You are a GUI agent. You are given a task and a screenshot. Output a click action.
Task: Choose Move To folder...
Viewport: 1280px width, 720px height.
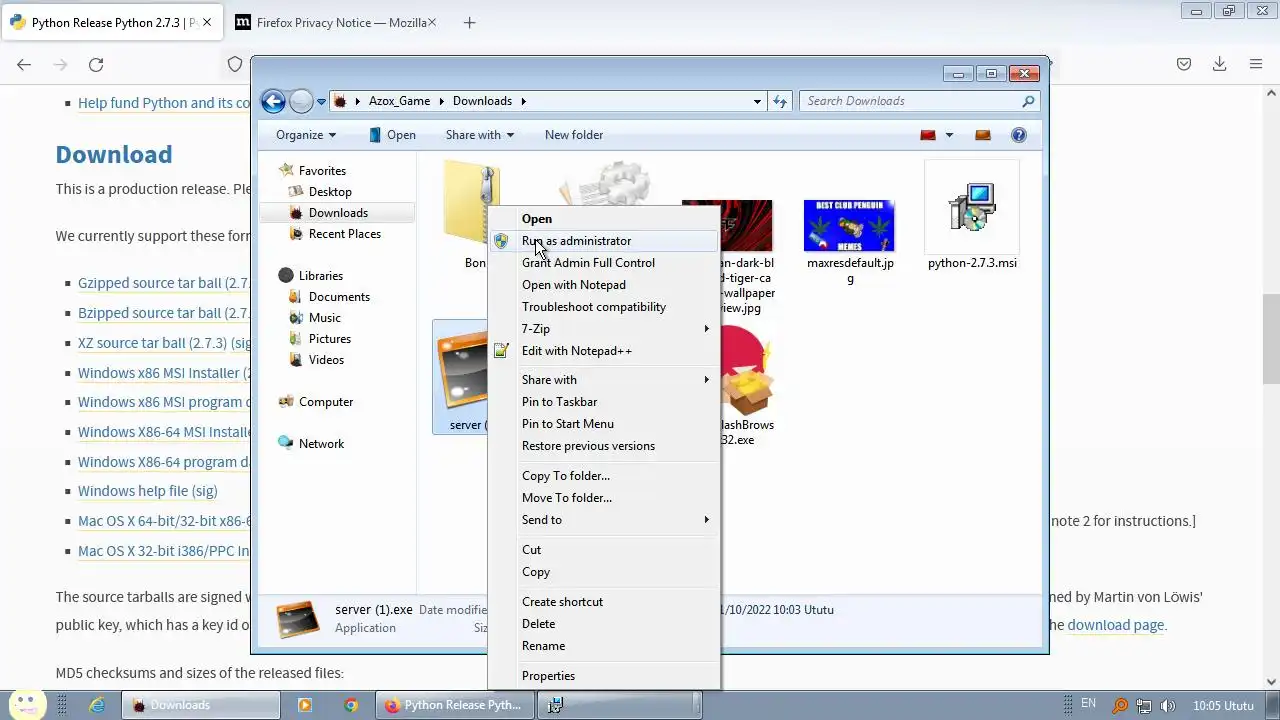click(x=604, y=498)
